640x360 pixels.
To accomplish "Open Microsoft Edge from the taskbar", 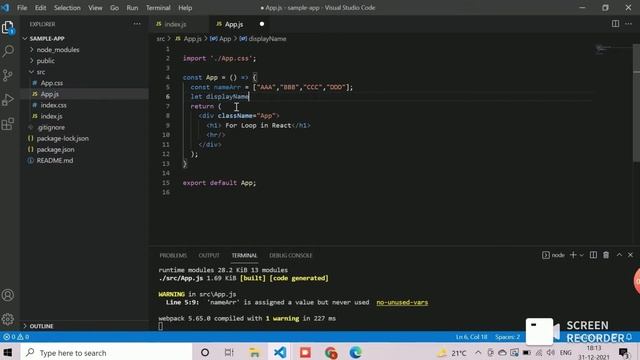I will tap(356, 352).
